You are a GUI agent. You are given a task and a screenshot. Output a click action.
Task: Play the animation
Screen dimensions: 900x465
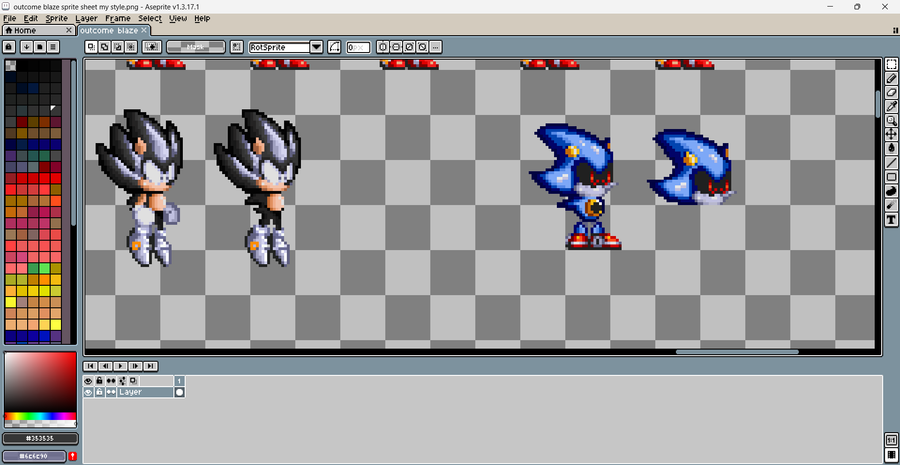pos(121,366)
